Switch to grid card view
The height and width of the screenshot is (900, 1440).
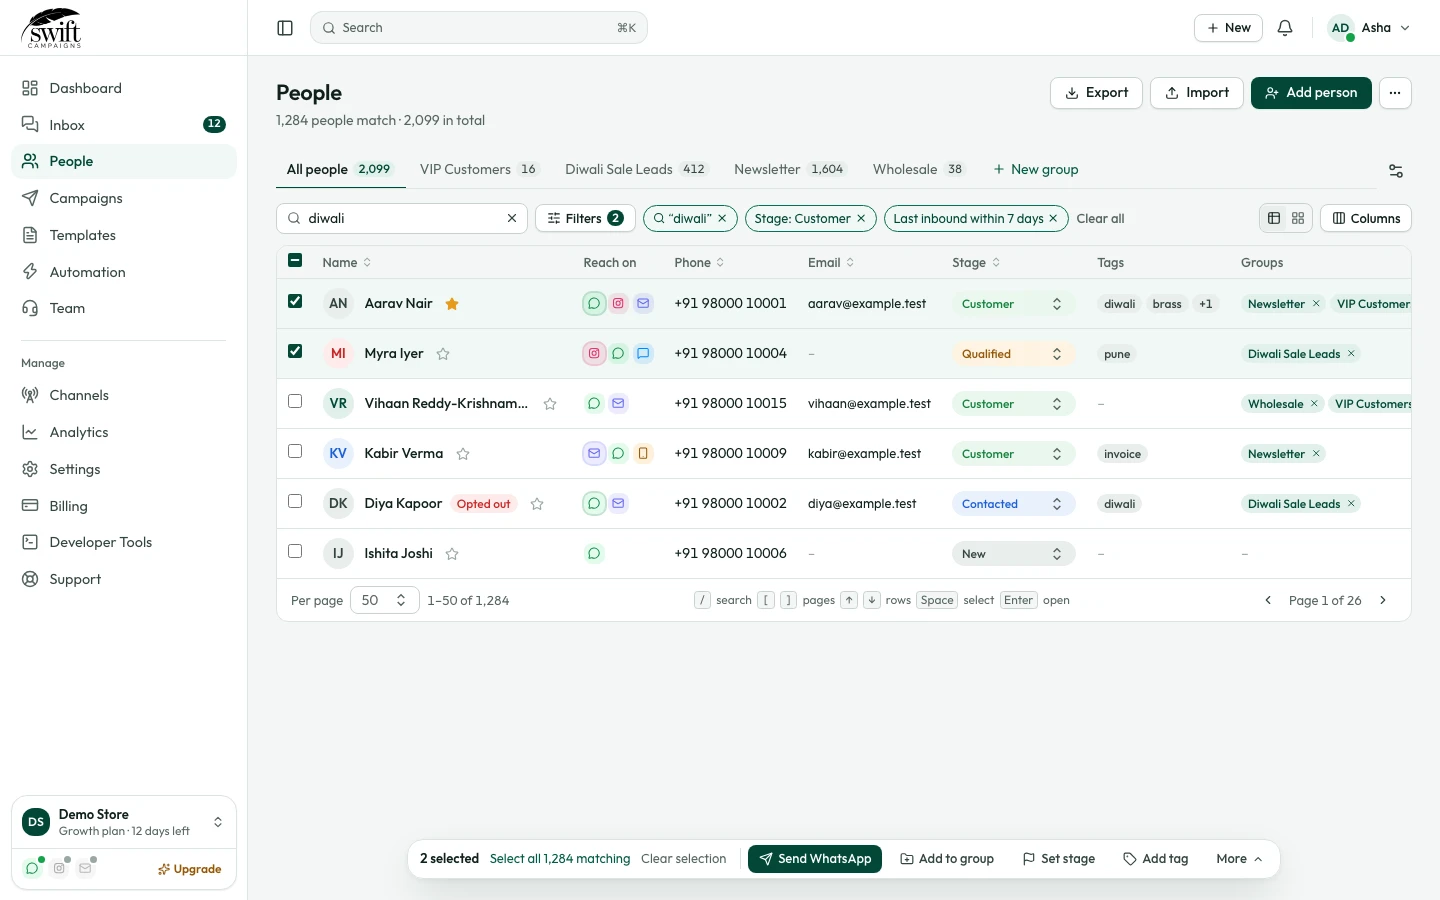[x=1298, y=218]
